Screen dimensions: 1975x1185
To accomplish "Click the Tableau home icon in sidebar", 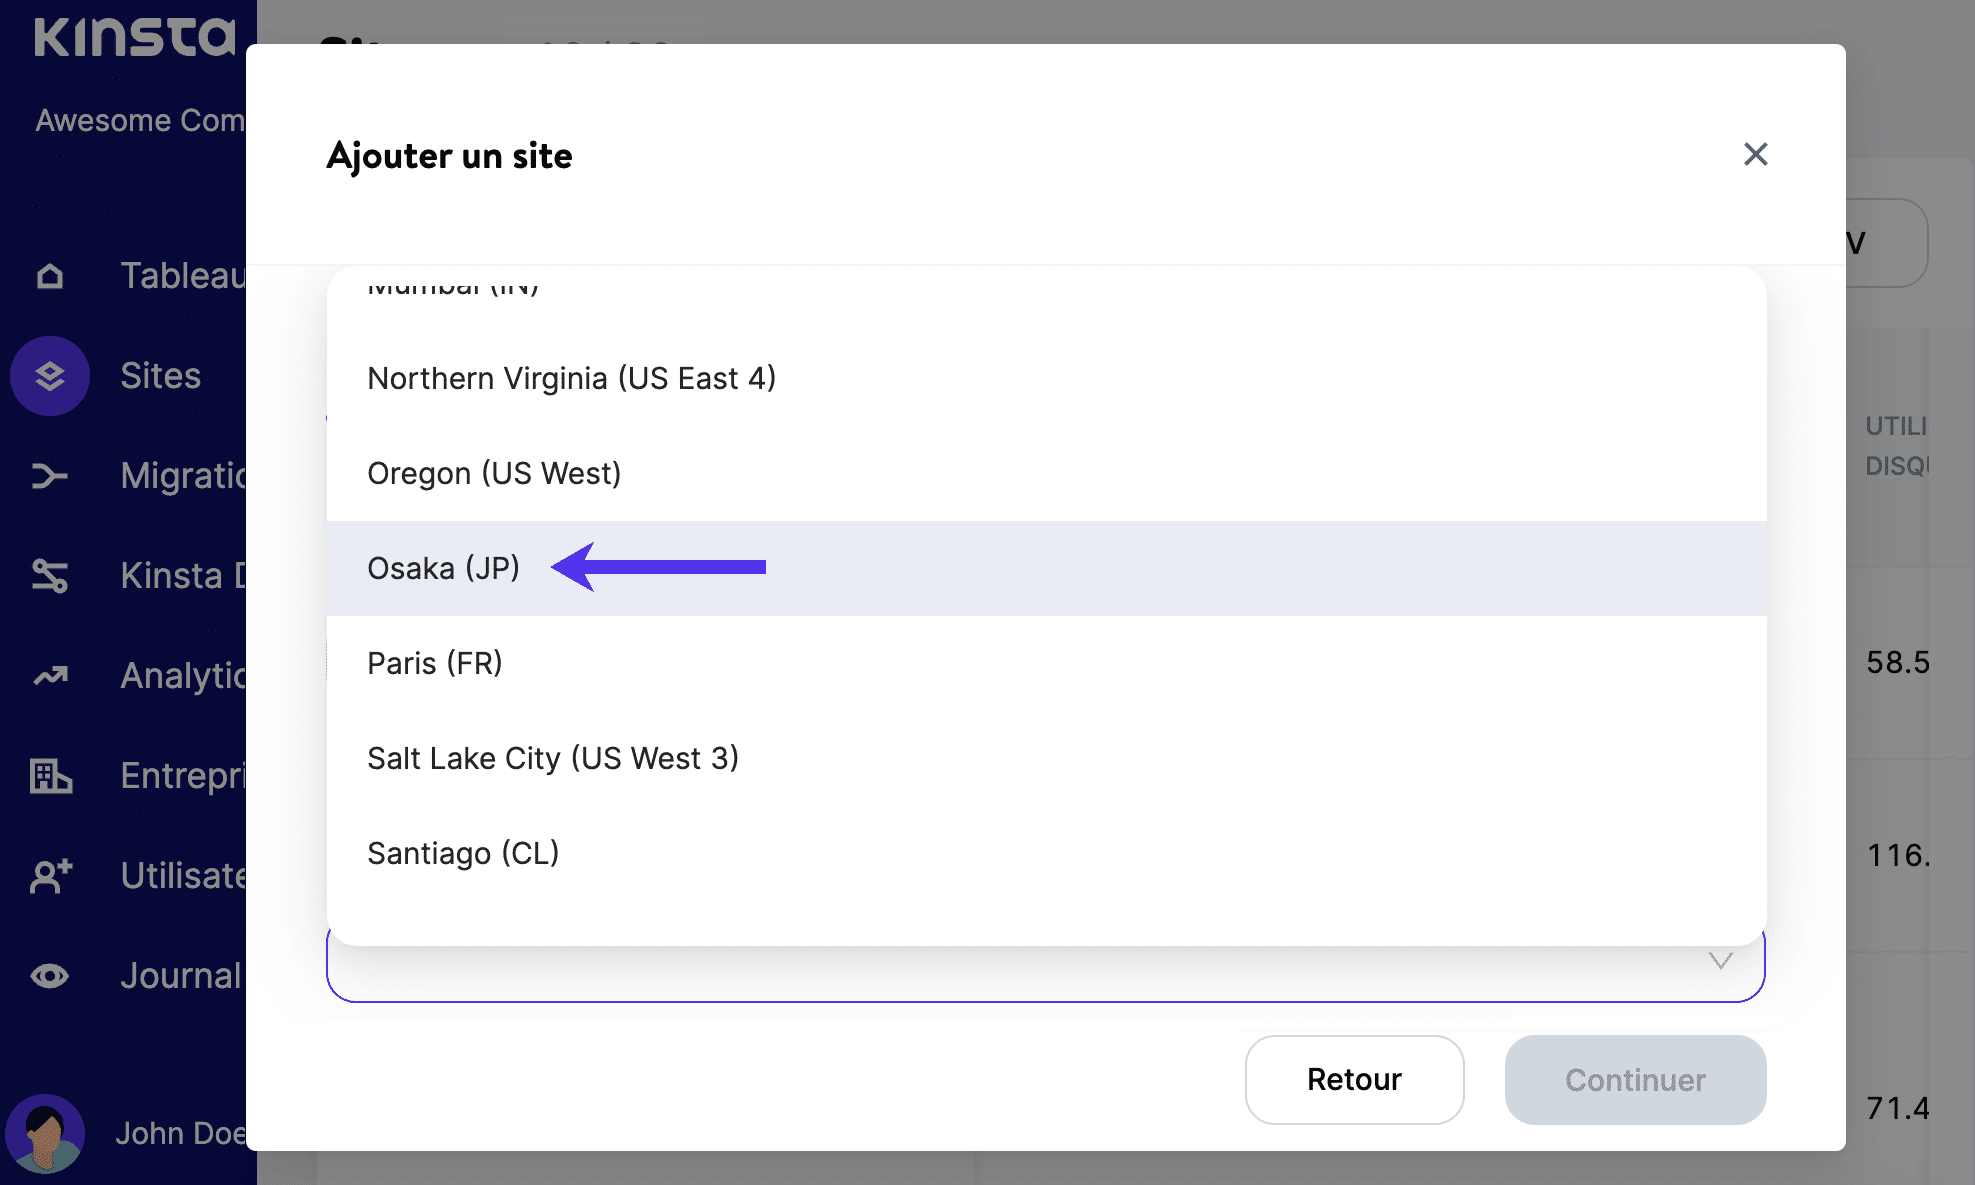I will (50, 276).
